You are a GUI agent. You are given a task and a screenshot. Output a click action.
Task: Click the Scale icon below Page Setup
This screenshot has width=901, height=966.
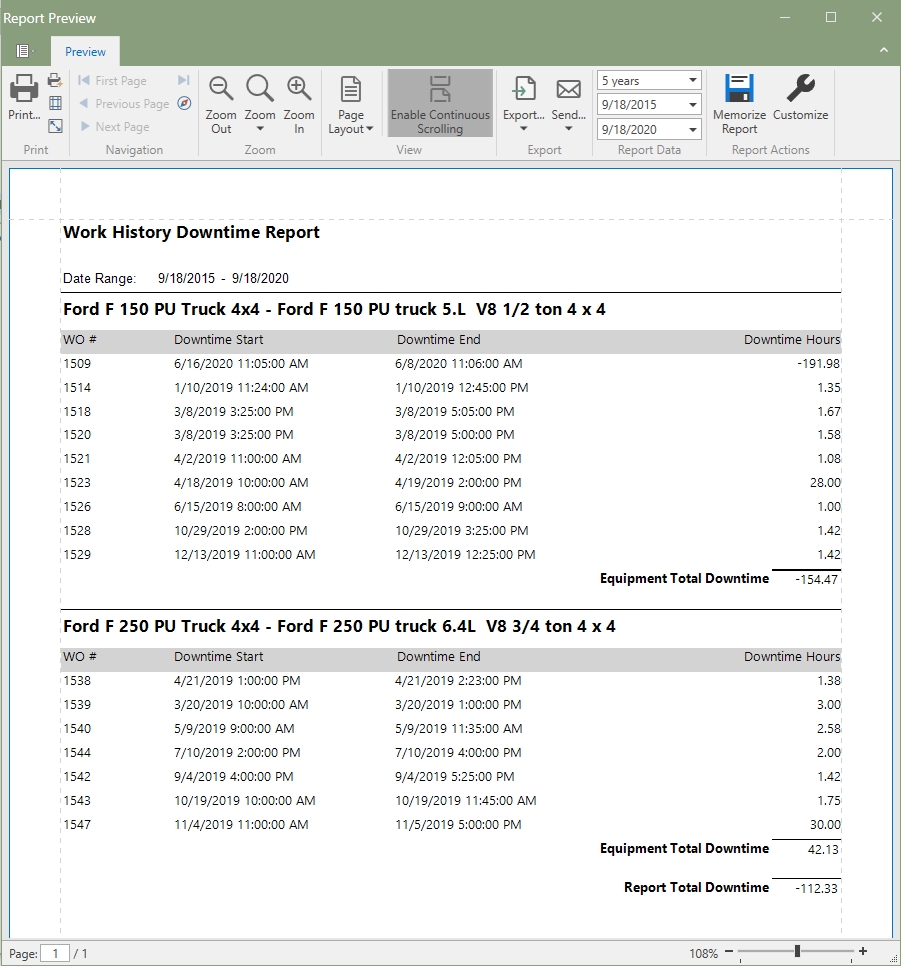(55, 126)
